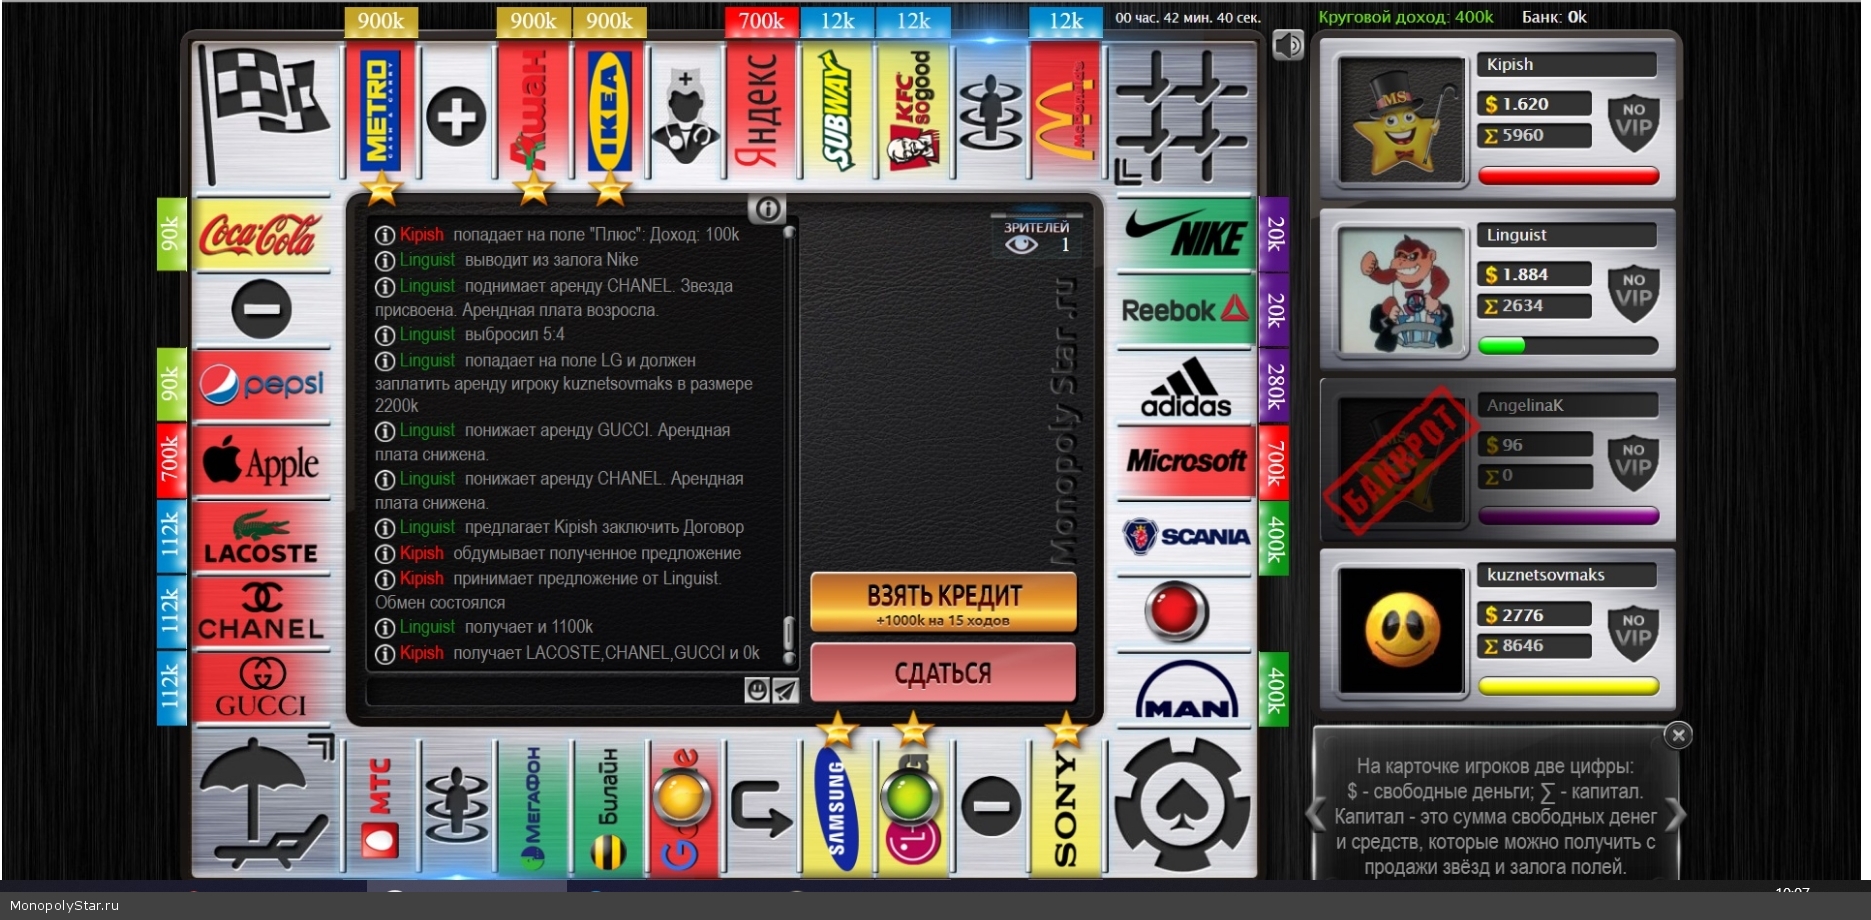The width and height of the screenshot is (1871, 920).
Task: Show the previous hint tip
Action: 1317,814
